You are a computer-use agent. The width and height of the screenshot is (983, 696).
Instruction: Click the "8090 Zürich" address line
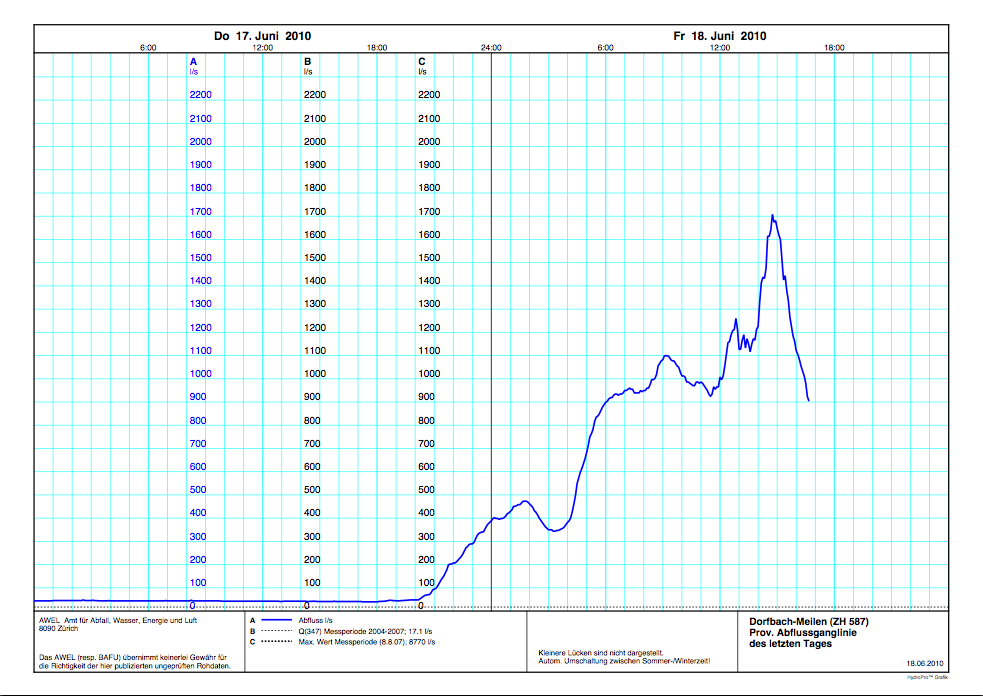[58, 628]
